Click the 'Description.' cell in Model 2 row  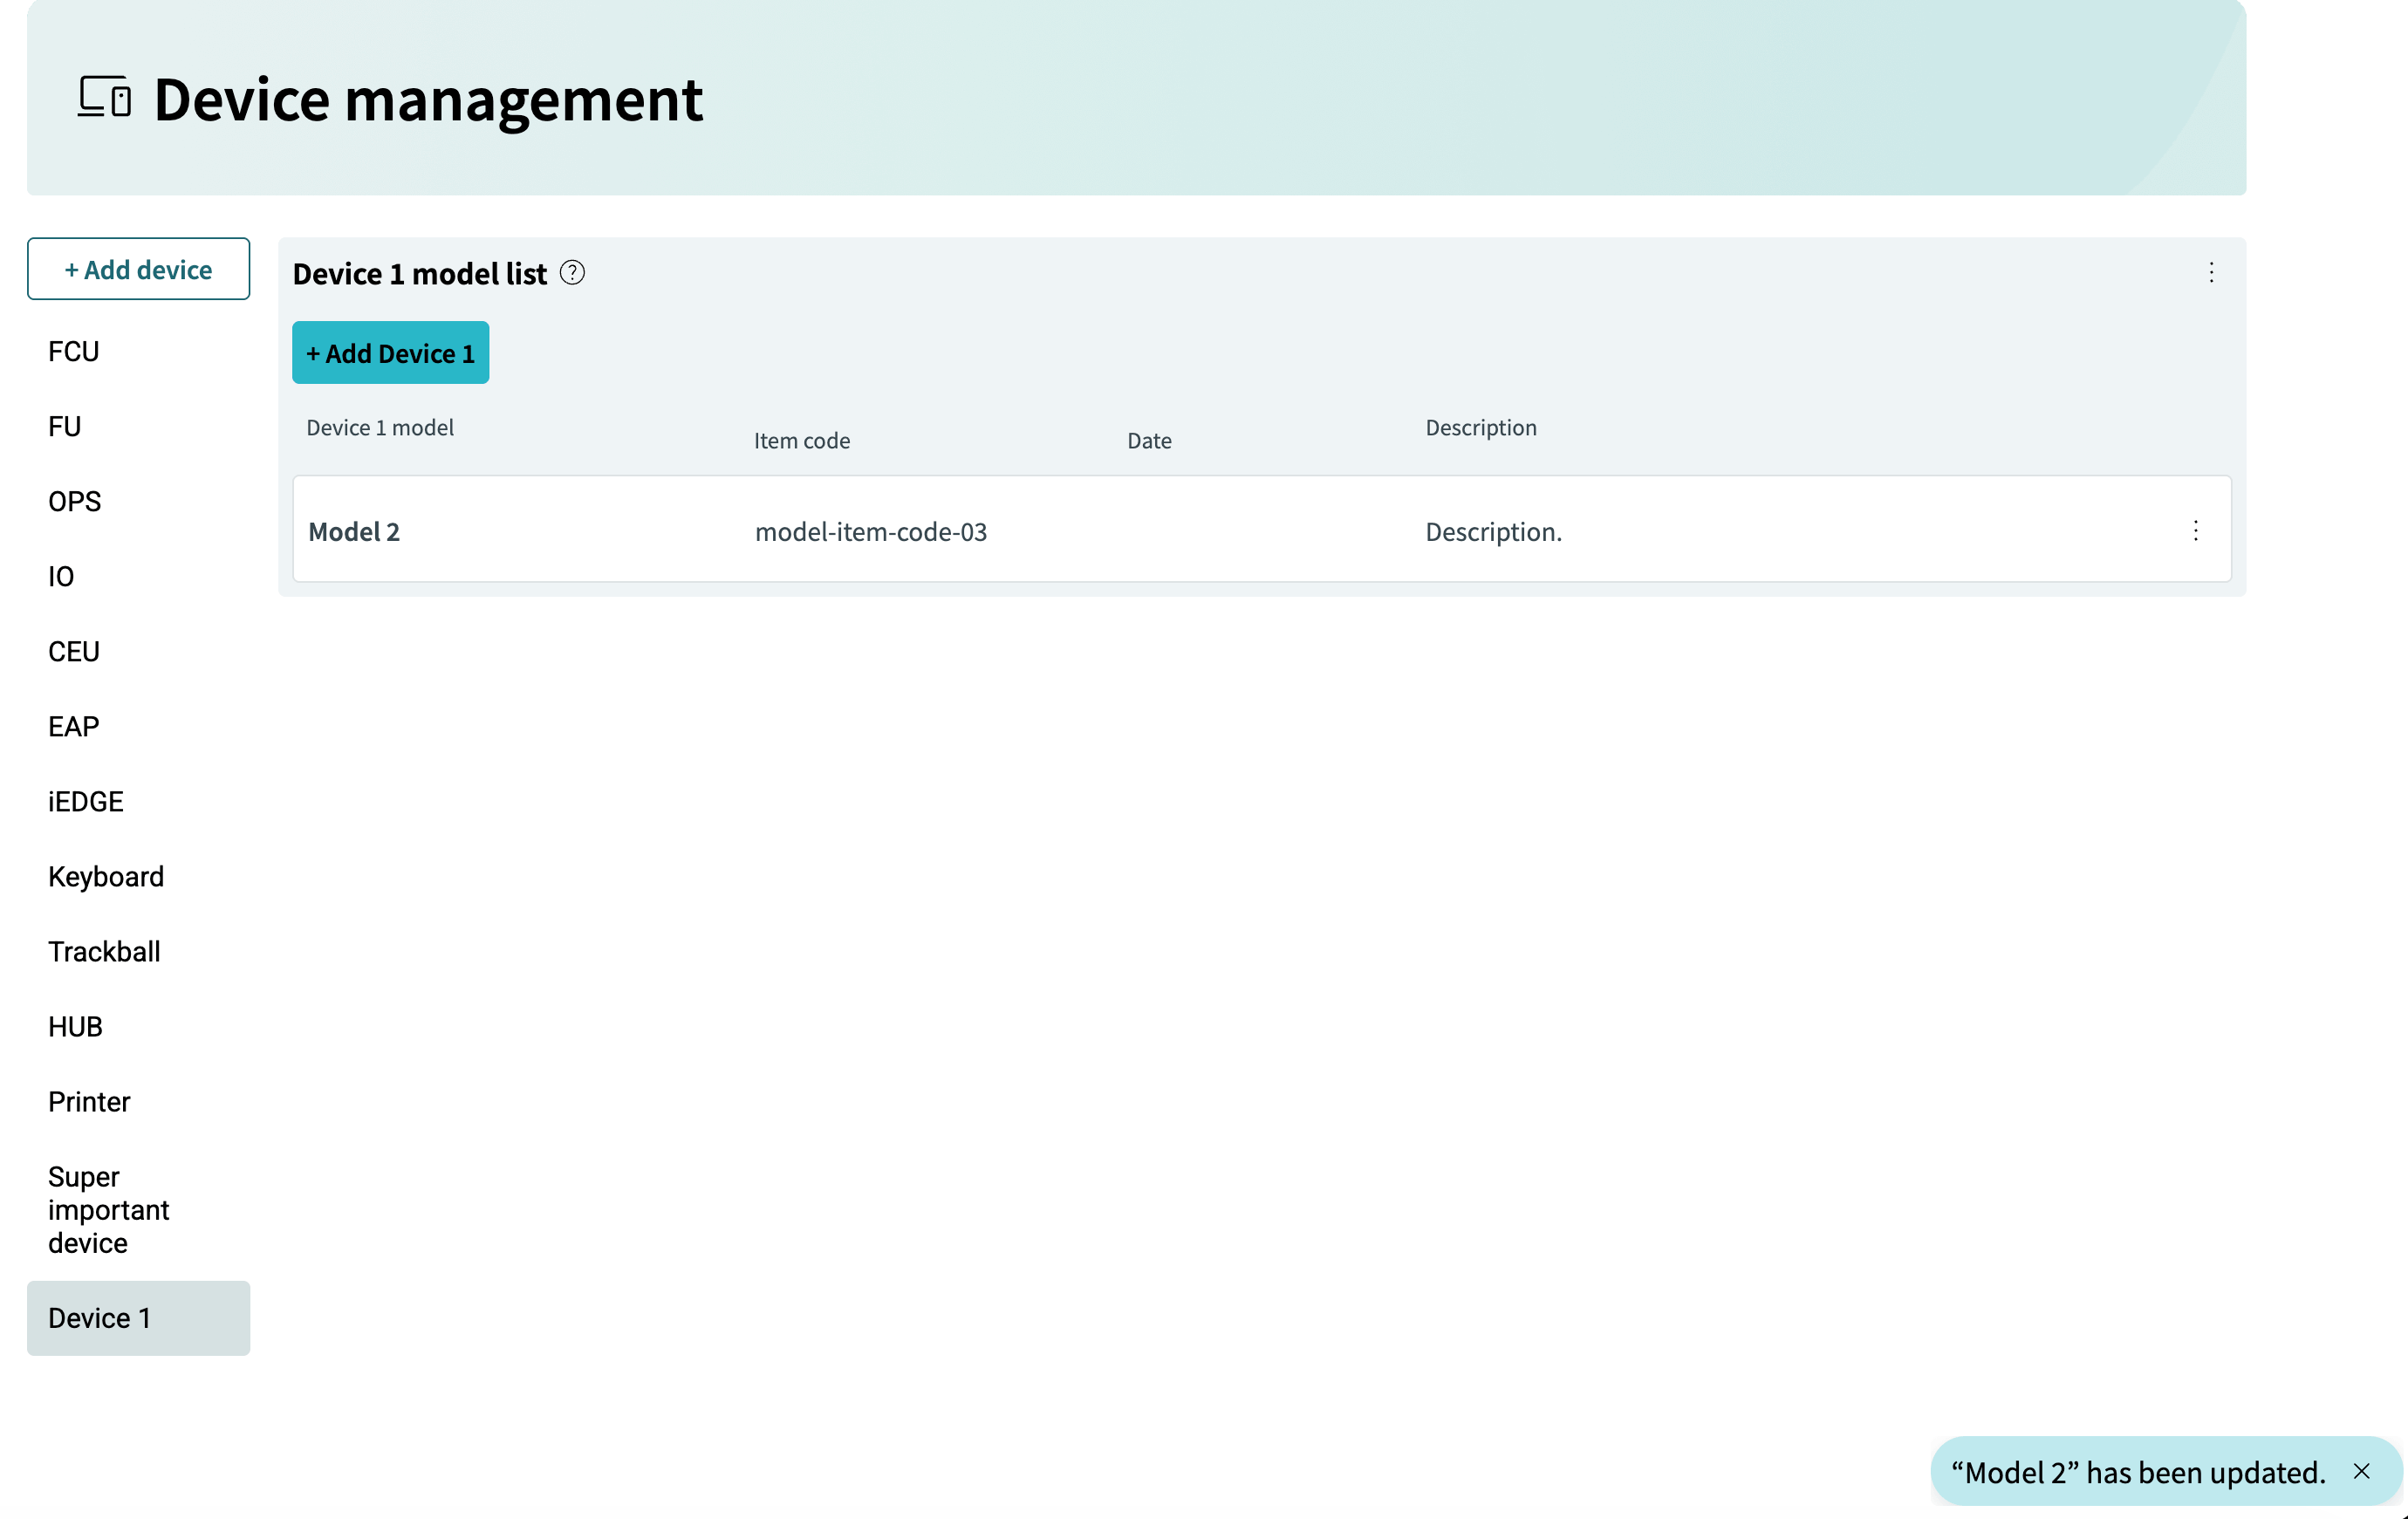1493,531
